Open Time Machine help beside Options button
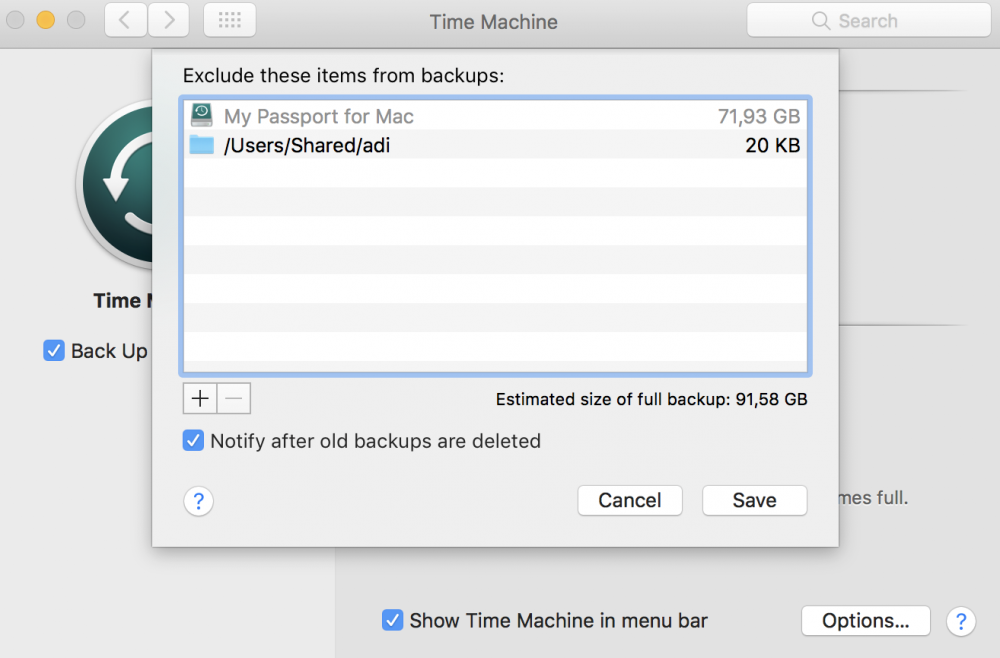 [x=961, y=621]
